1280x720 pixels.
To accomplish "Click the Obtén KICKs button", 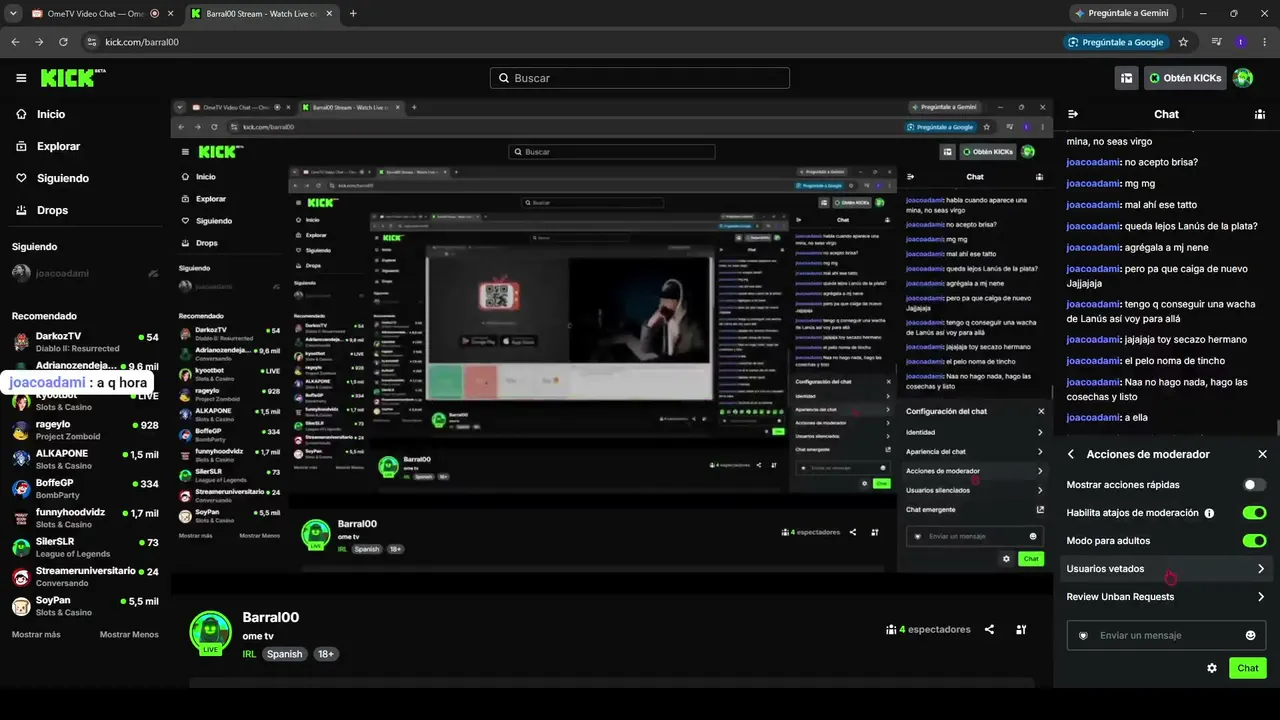I will [1185, 78].
